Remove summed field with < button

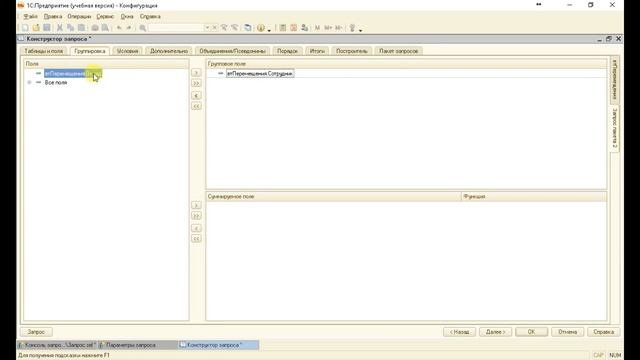pos(196,228)
